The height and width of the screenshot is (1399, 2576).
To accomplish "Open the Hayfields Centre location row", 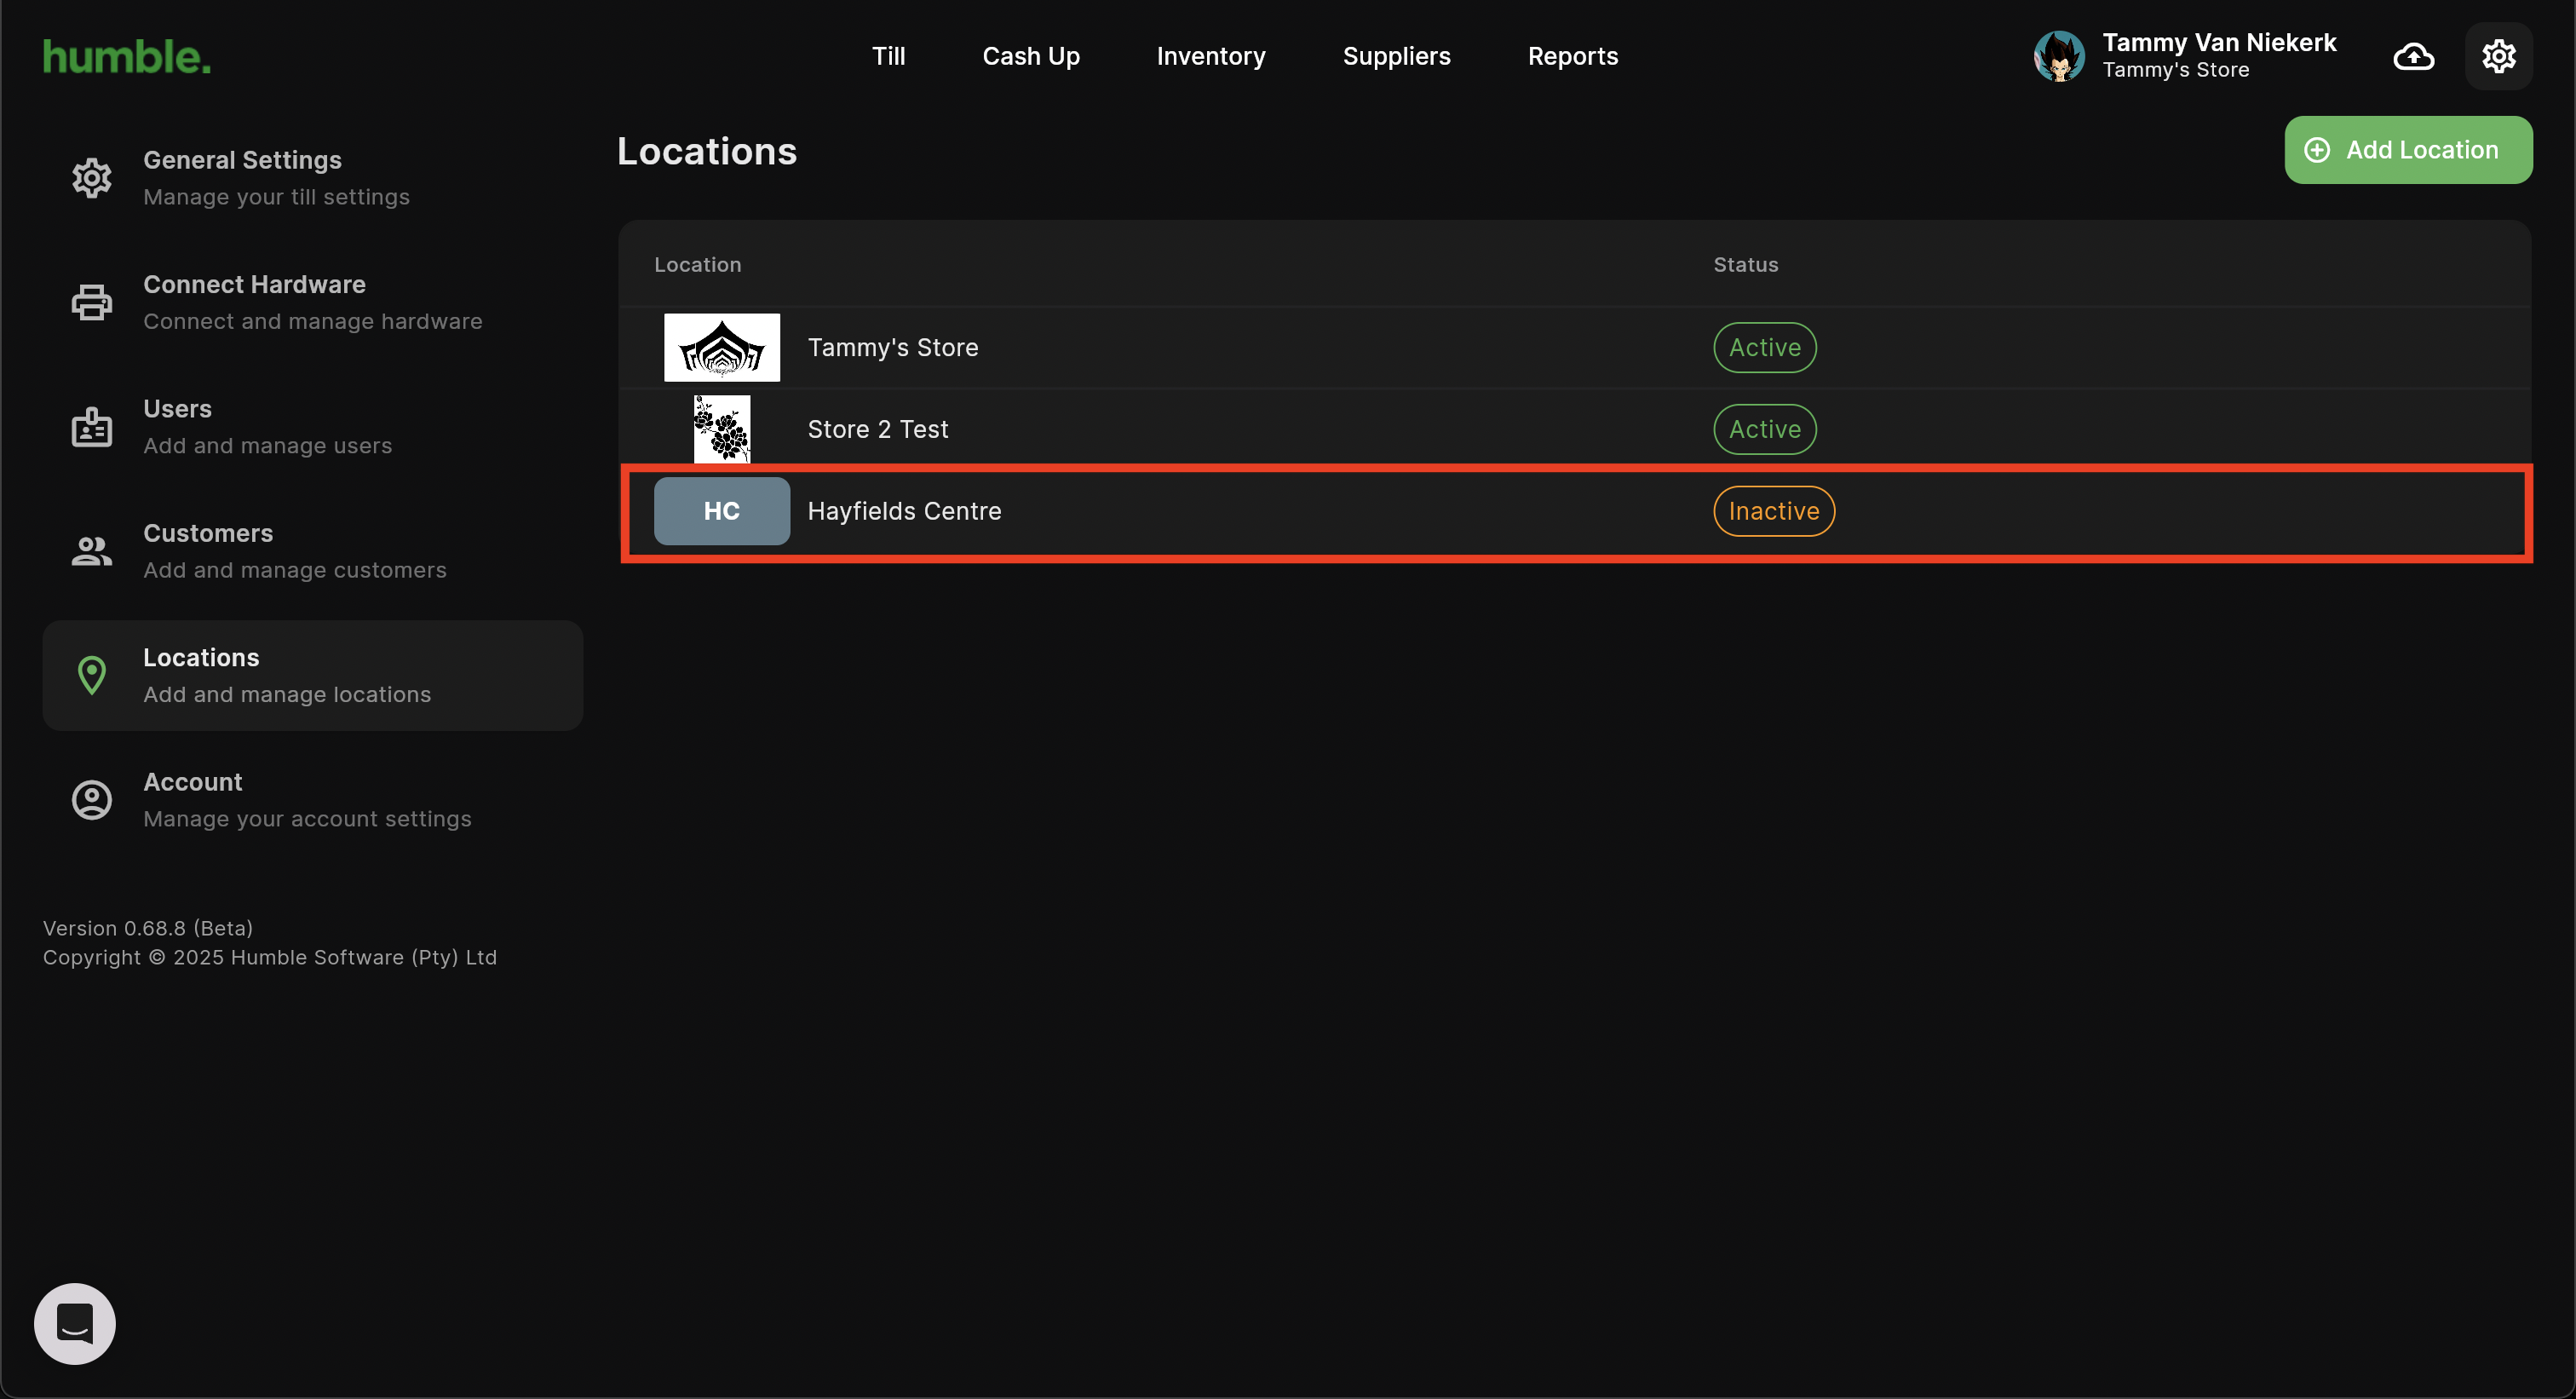I will tap(1574, 511).
